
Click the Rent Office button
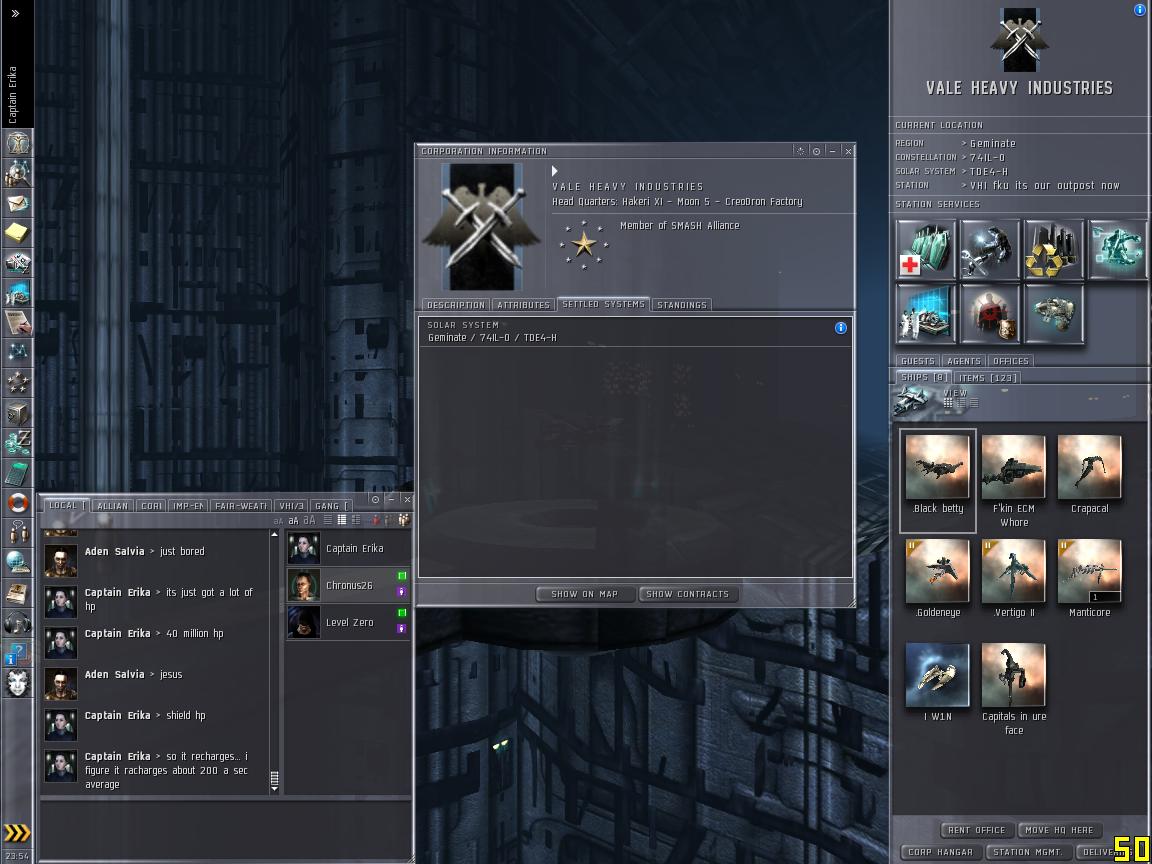click(x=976, y=829)
